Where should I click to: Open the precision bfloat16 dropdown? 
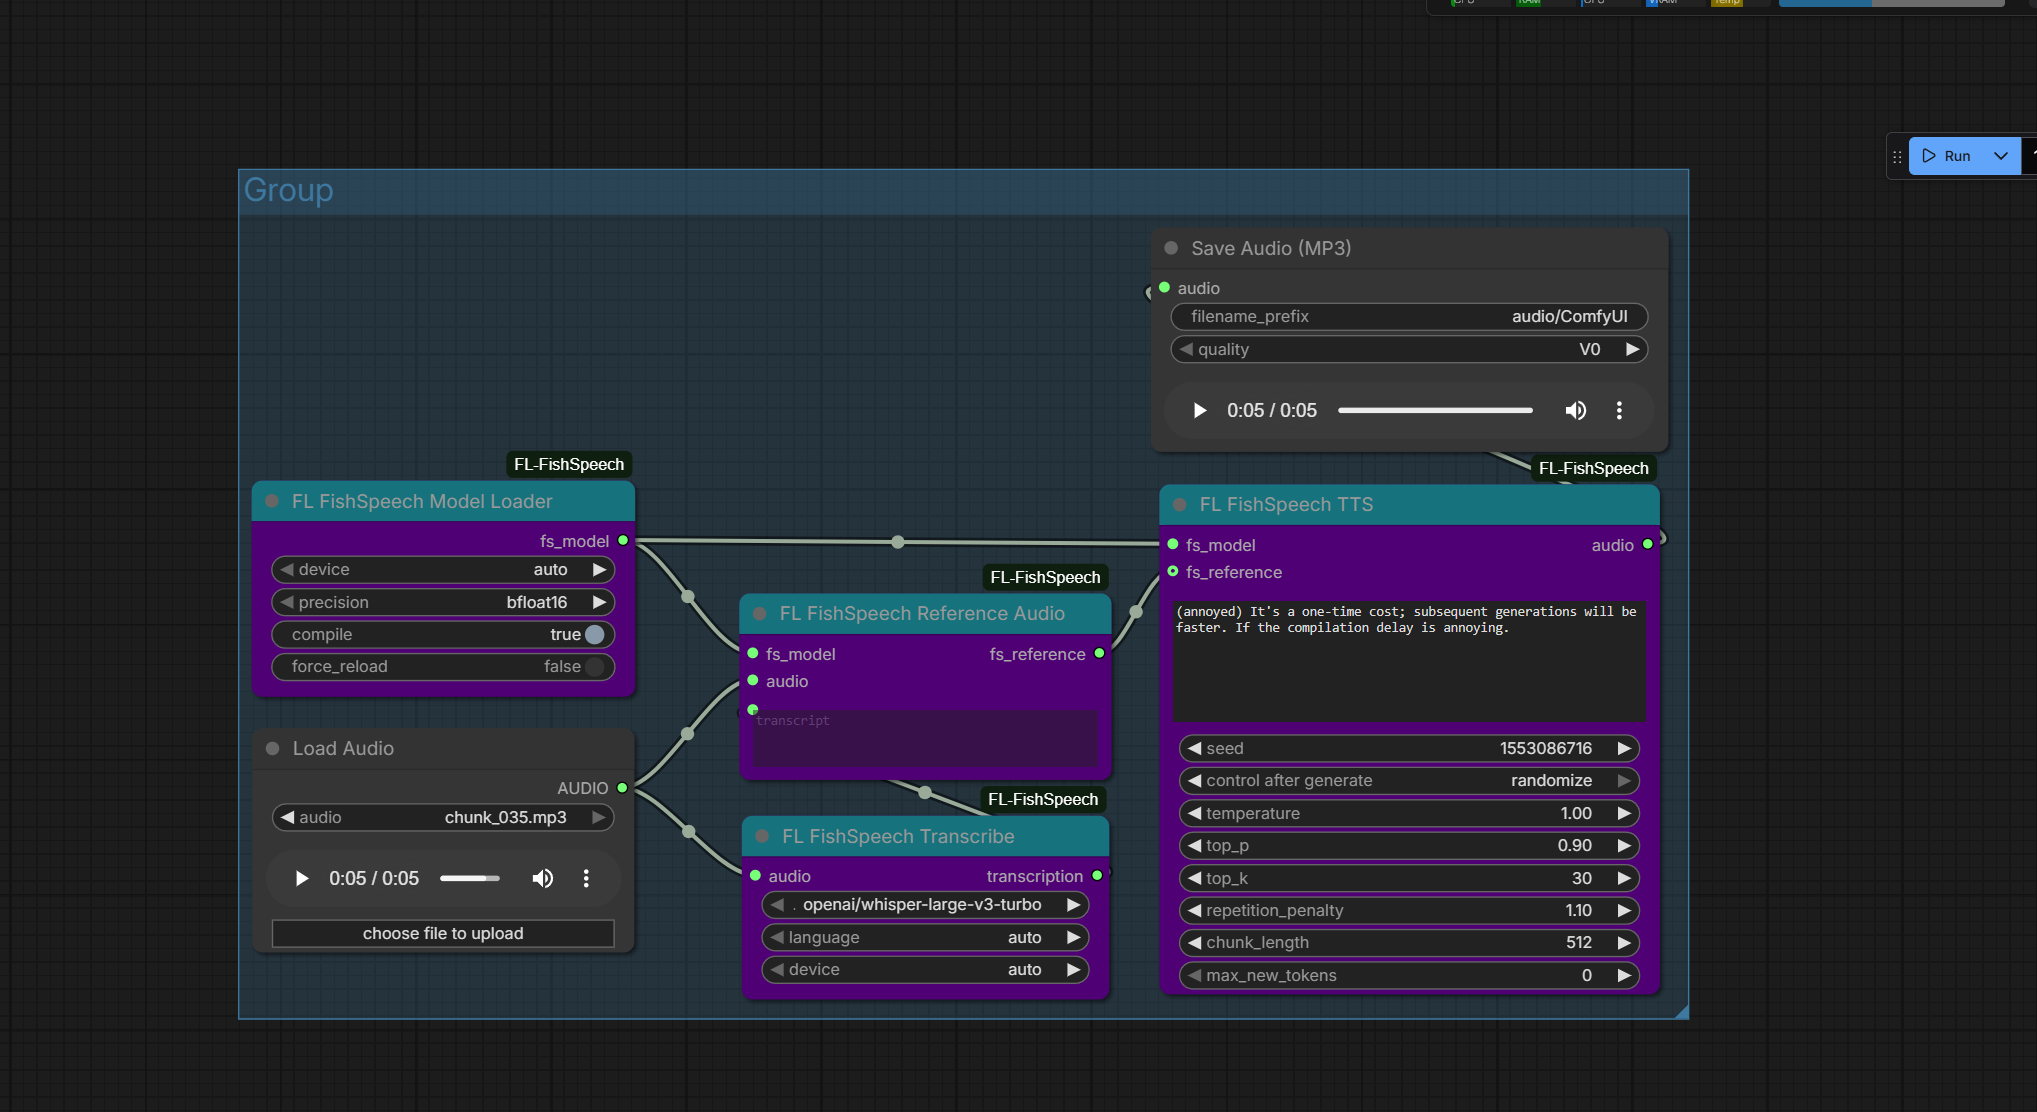[443, 602]
